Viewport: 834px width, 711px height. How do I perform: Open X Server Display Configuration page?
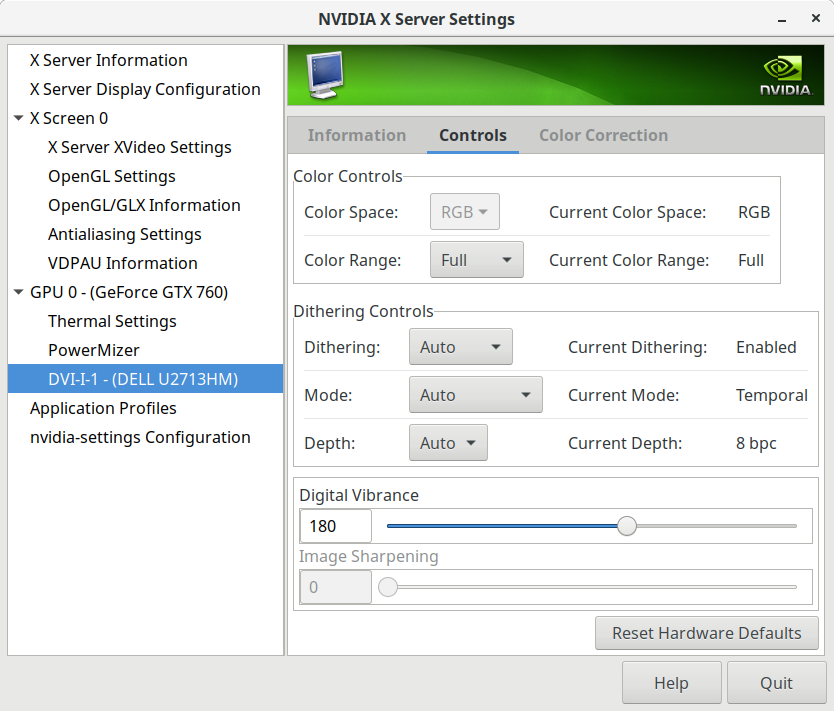(x=145, y=89)
